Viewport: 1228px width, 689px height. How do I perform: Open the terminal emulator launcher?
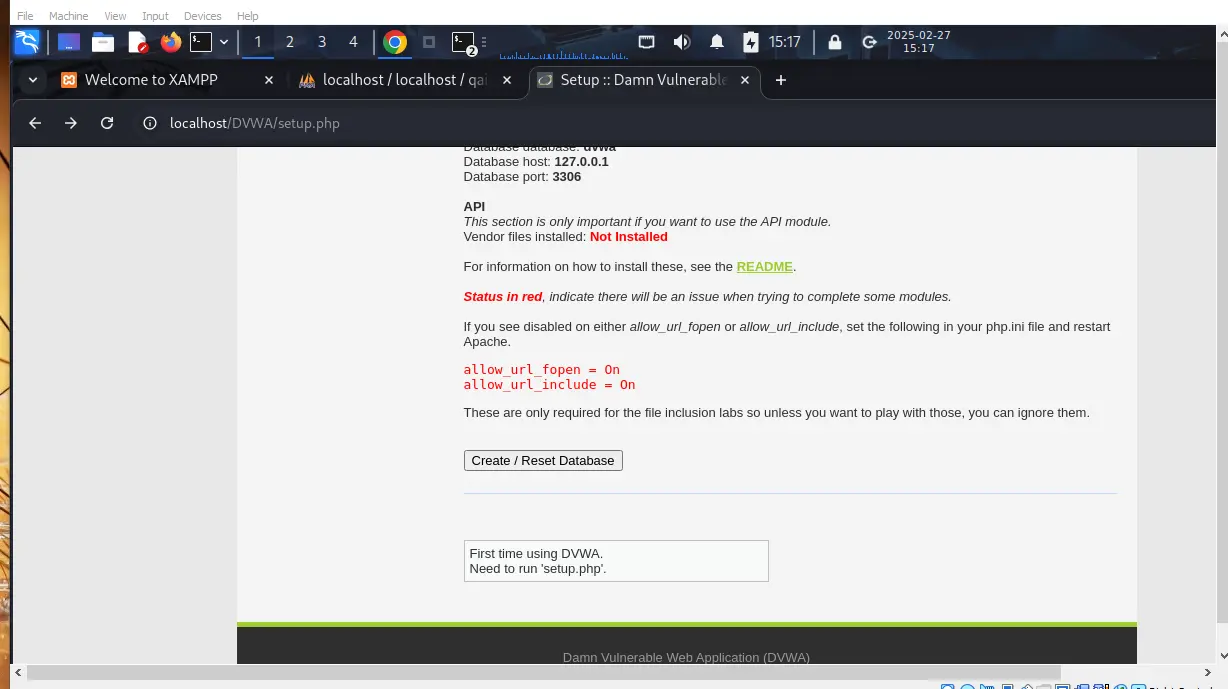tap(201, 42)
